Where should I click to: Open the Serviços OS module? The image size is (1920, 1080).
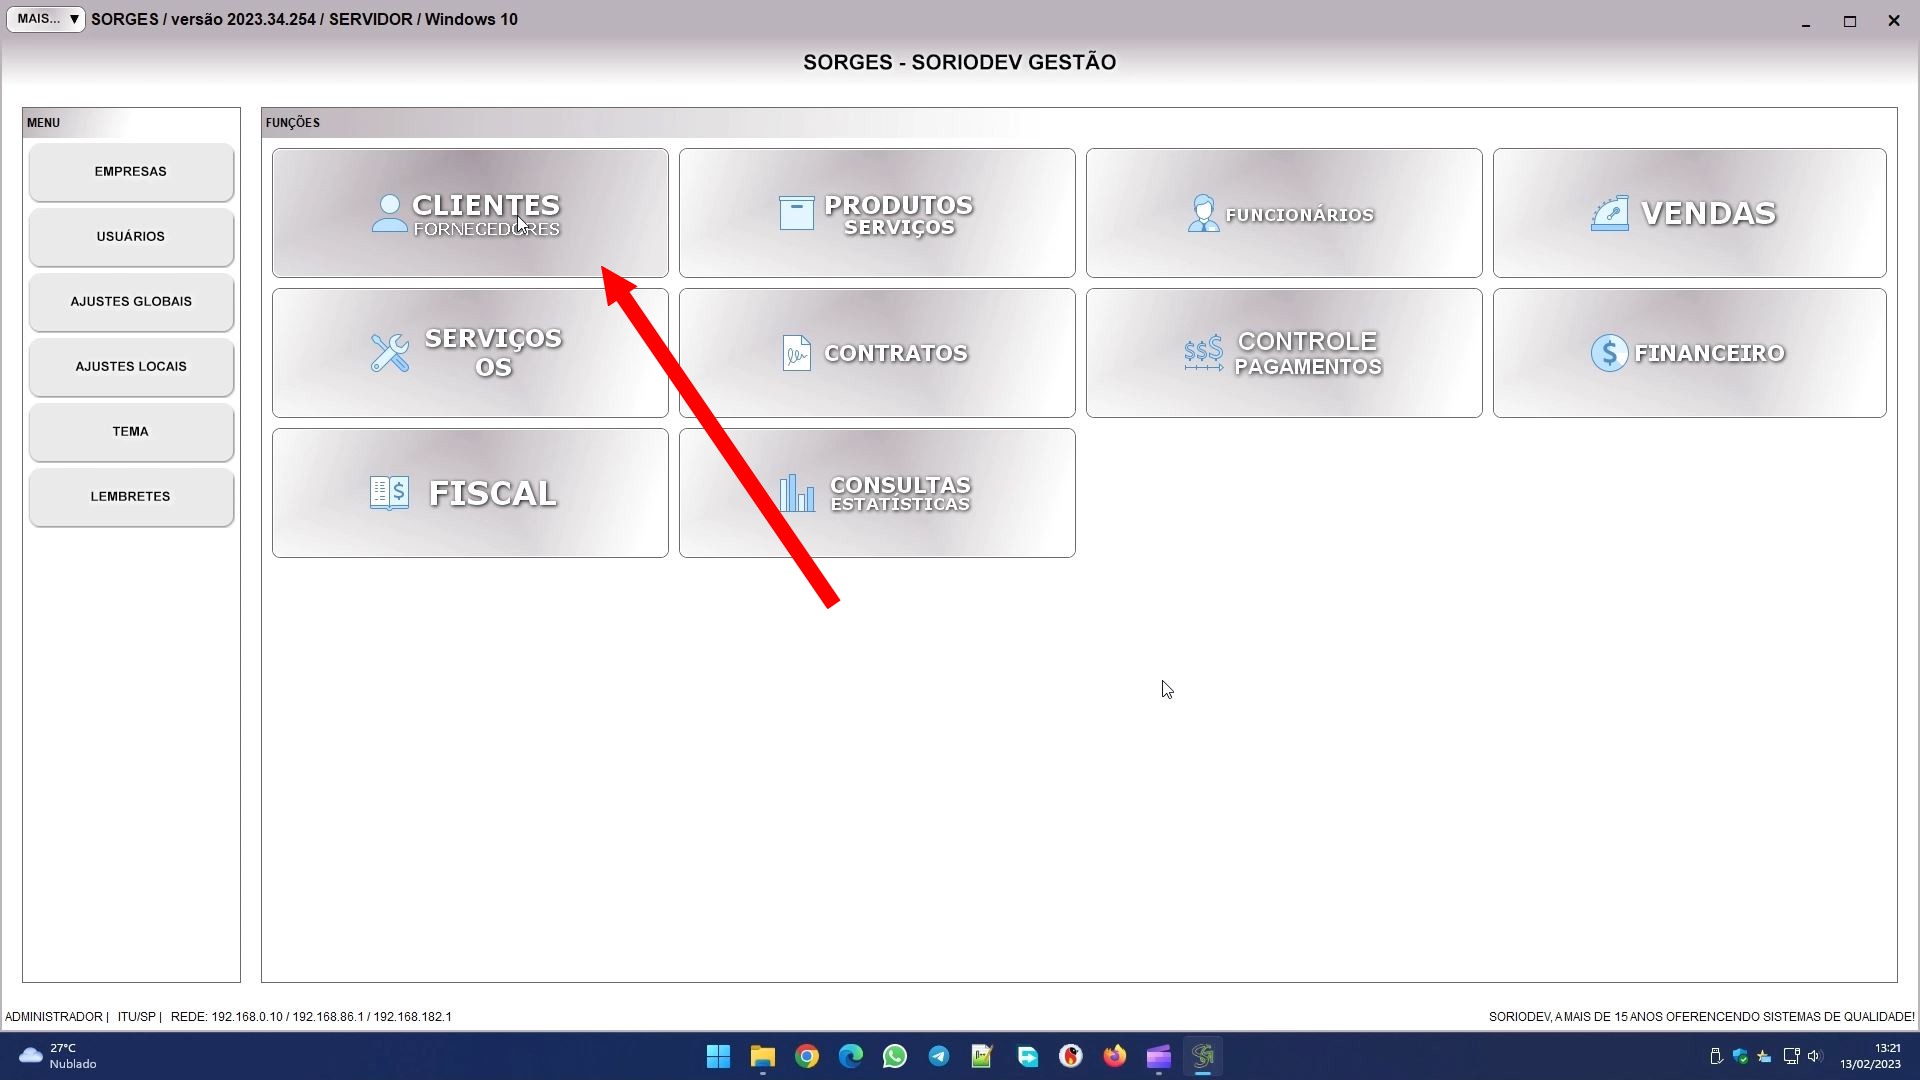click(470, 353)
